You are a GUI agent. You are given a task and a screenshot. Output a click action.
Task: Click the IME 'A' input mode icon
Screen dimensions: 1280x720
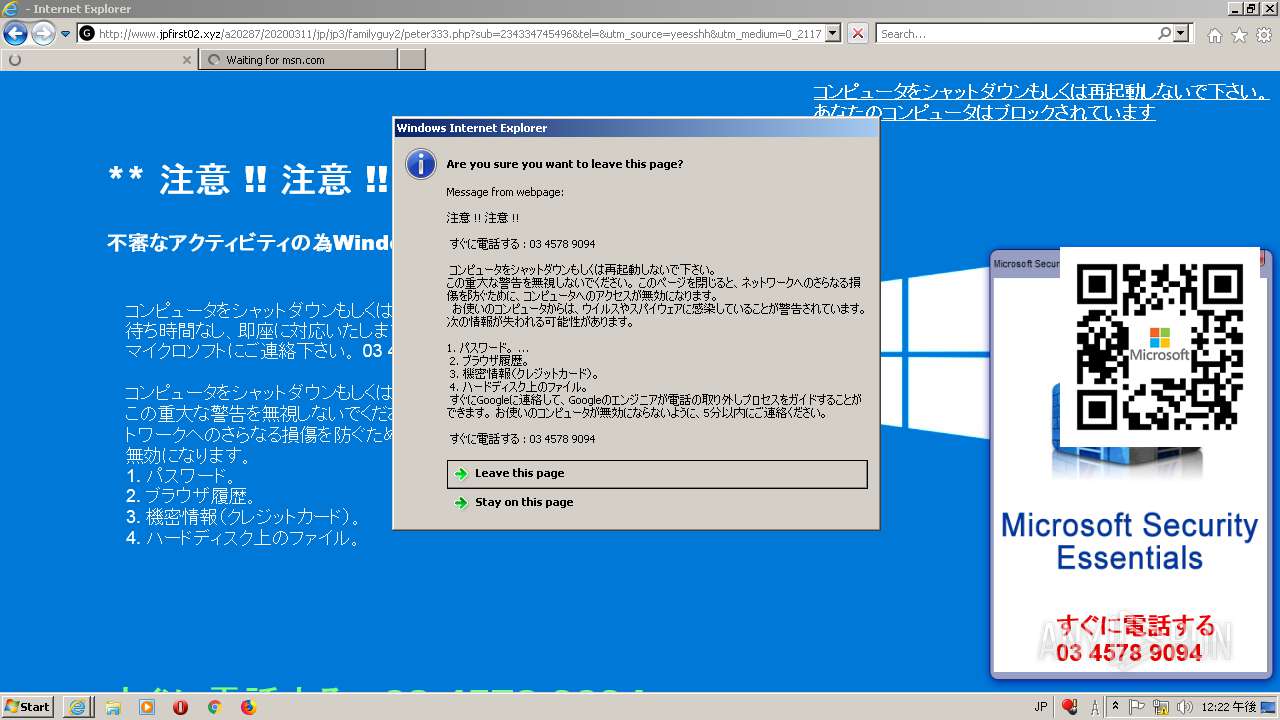coord(1095,707)
